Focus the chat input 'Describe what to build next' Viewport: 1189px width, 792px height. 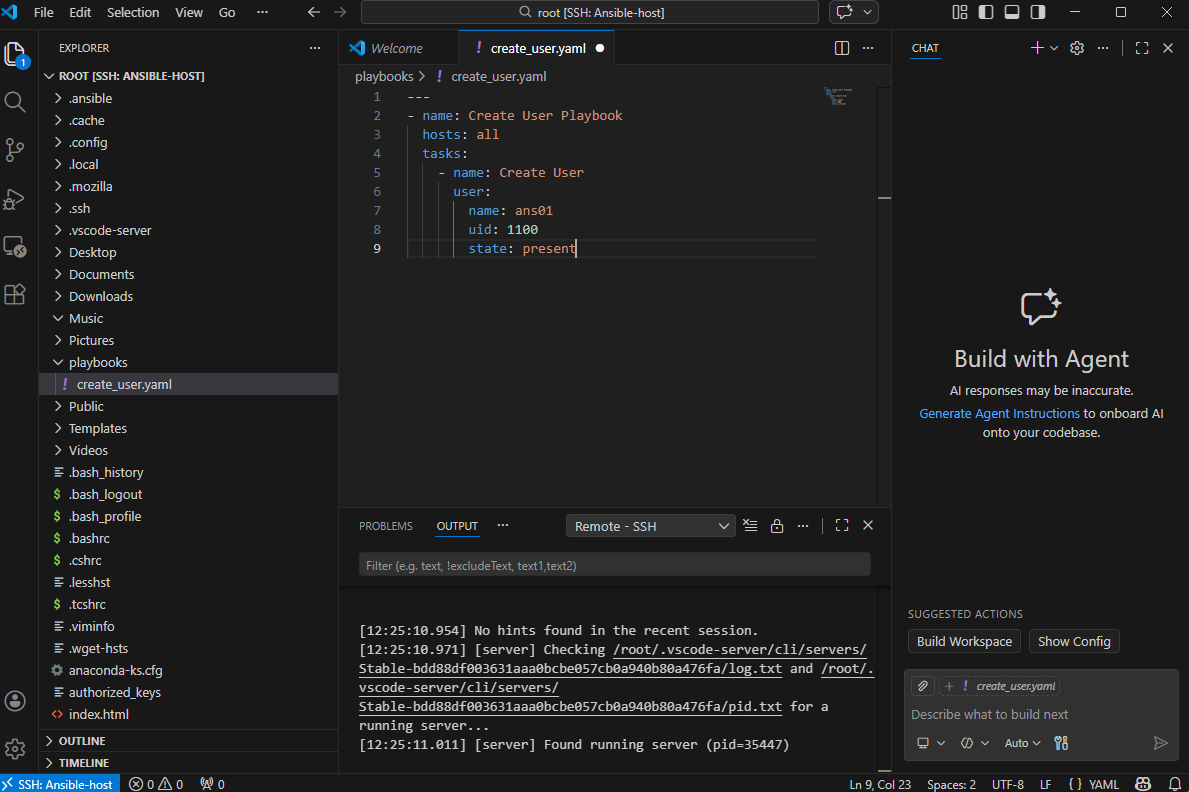[1040, 714]
